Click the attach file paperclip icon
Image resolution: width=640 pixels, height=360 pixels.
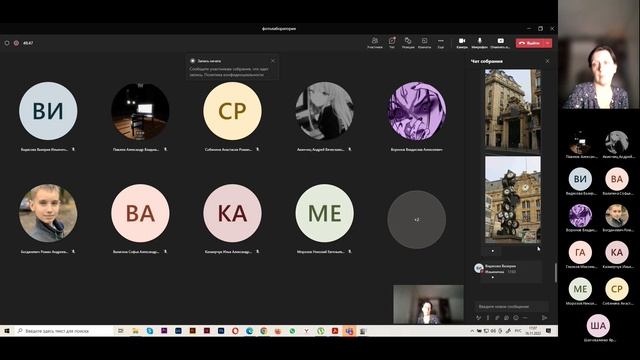497,318
